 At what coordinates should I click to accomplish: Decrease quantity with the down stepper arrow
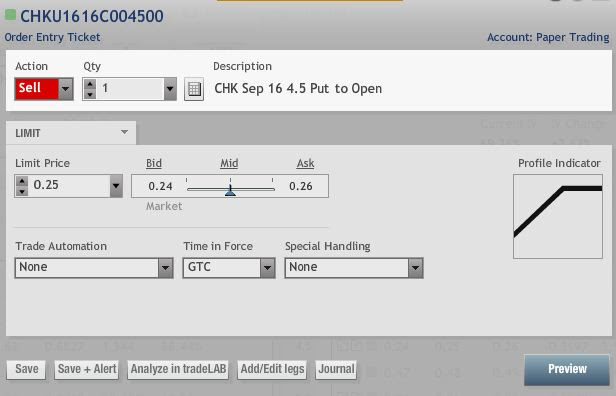point(90,94)
